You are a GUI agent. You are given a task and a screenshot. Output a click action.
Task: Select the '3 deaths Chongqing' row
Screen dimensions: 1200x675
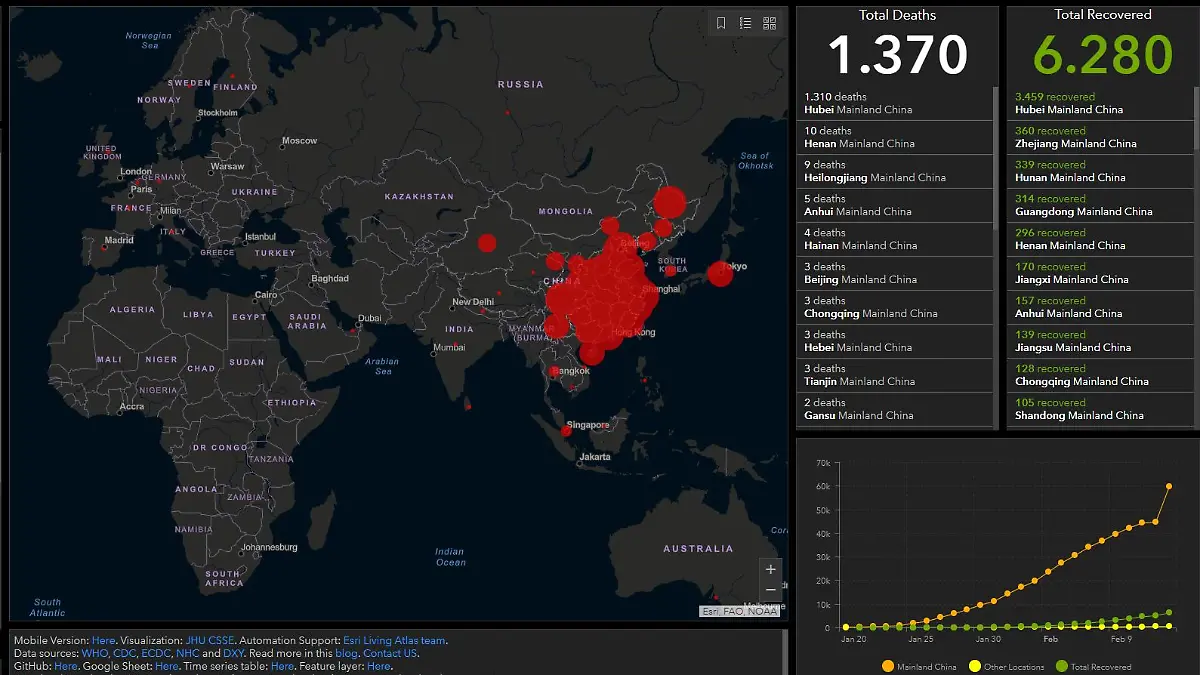pos(896,308)
